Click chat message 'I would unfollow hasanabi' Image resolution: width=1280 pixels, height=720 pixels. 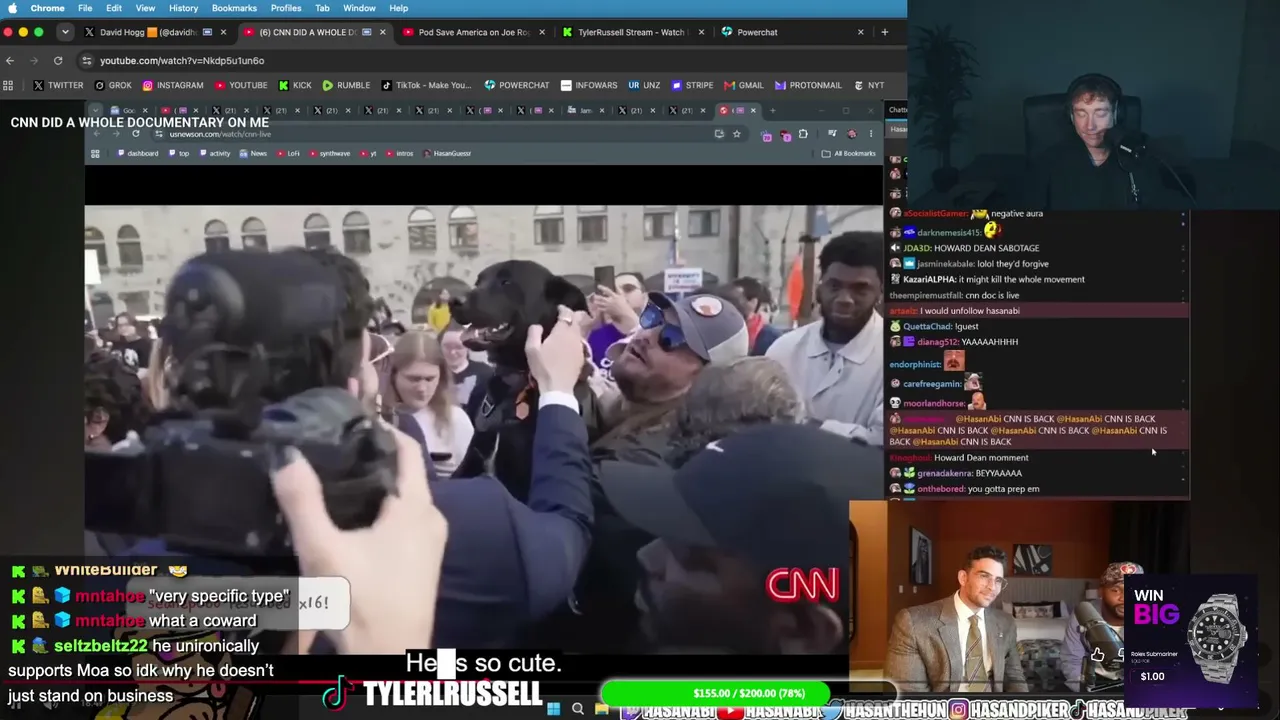pyautogui.click(x=969, y=311)
